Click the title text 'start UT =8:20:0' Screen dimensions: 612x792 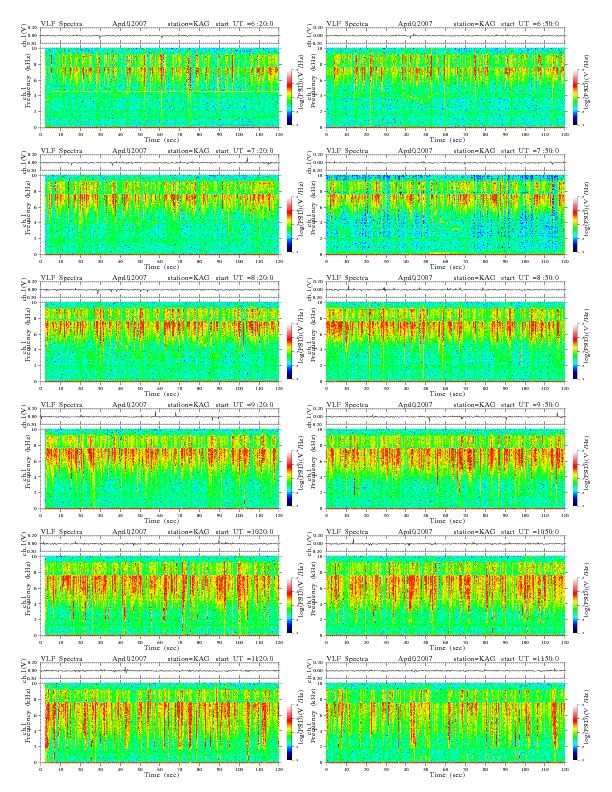(244, 278)
